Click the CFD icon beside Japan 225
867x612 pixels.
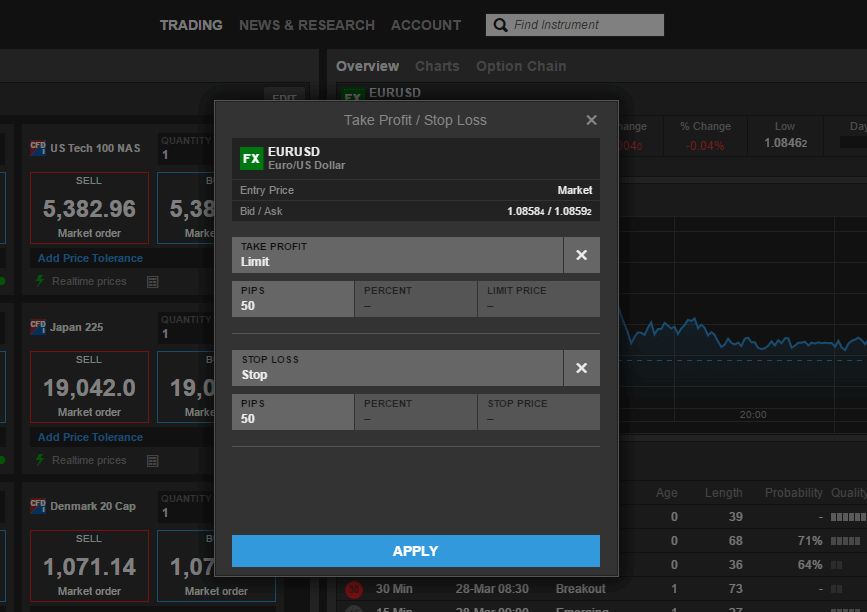(x=38, y=326)
